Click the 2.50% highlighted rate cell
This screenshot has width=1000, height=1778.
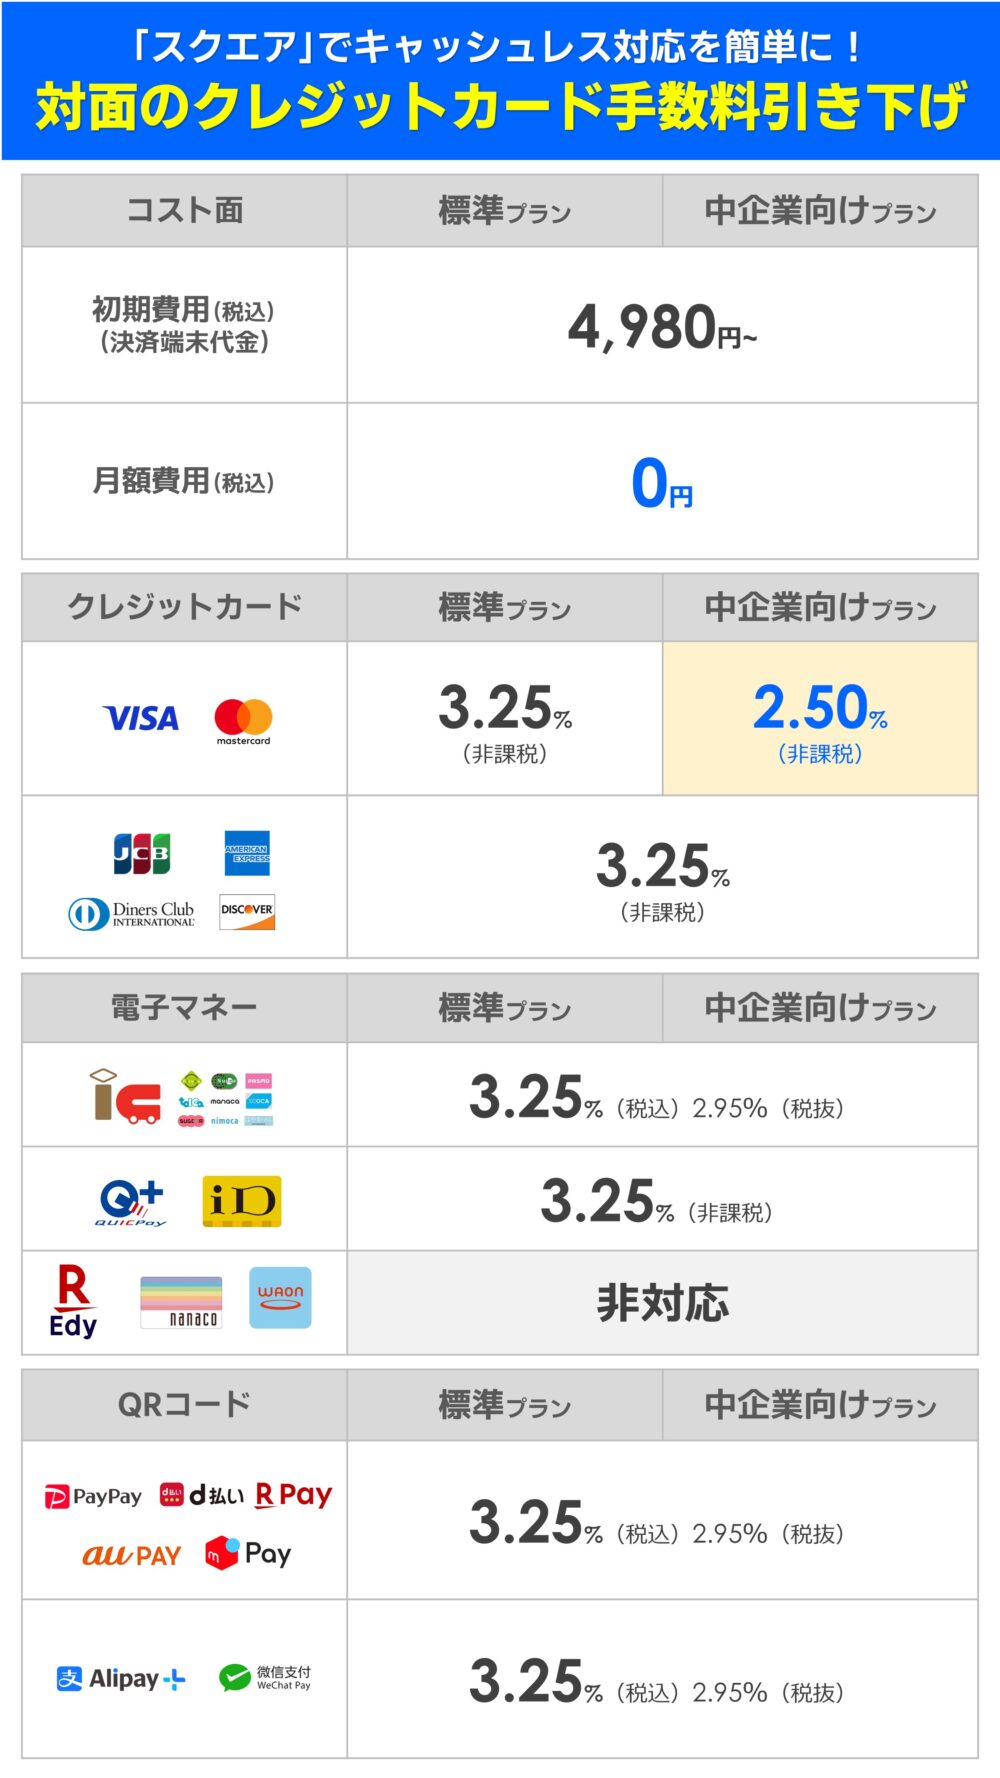point(820,718)
